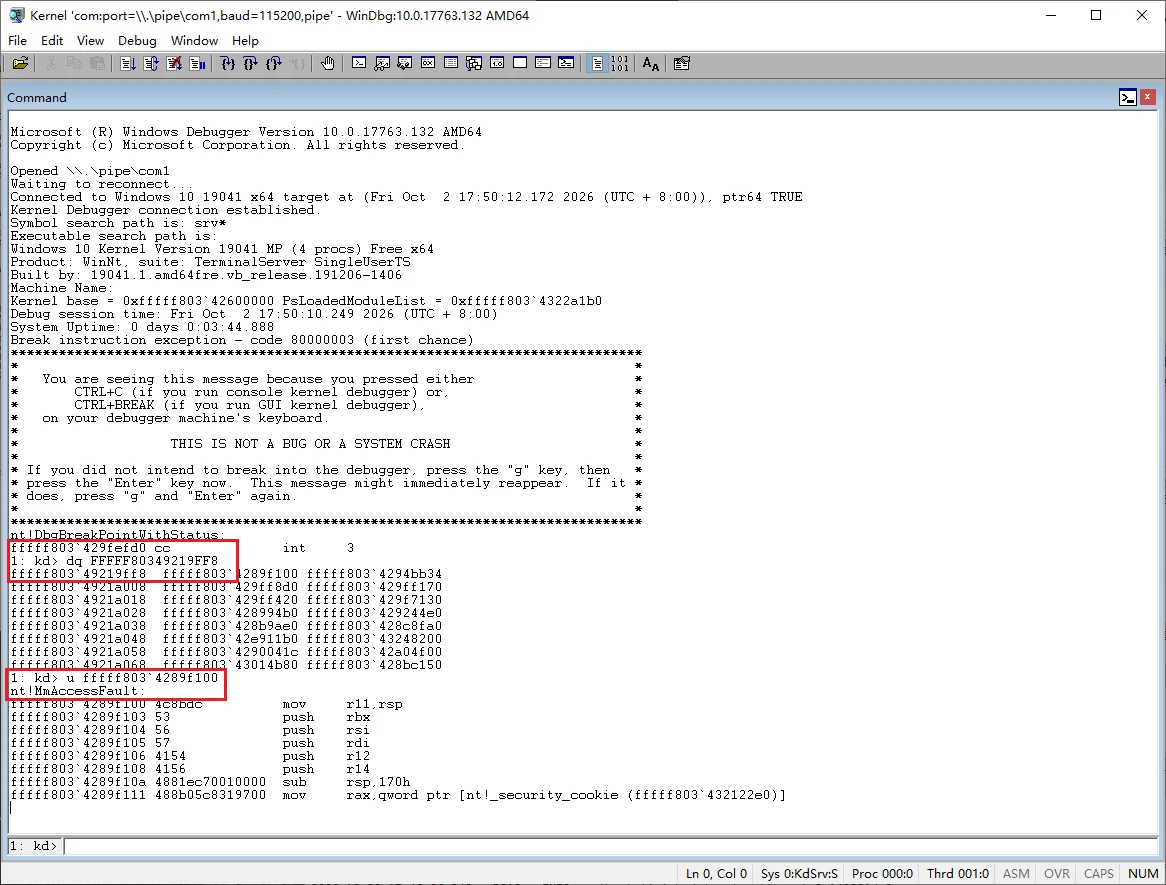The image size is (1166, 885).
Task: Open the Memory window from the toolbar
Action: click(451, 63)
